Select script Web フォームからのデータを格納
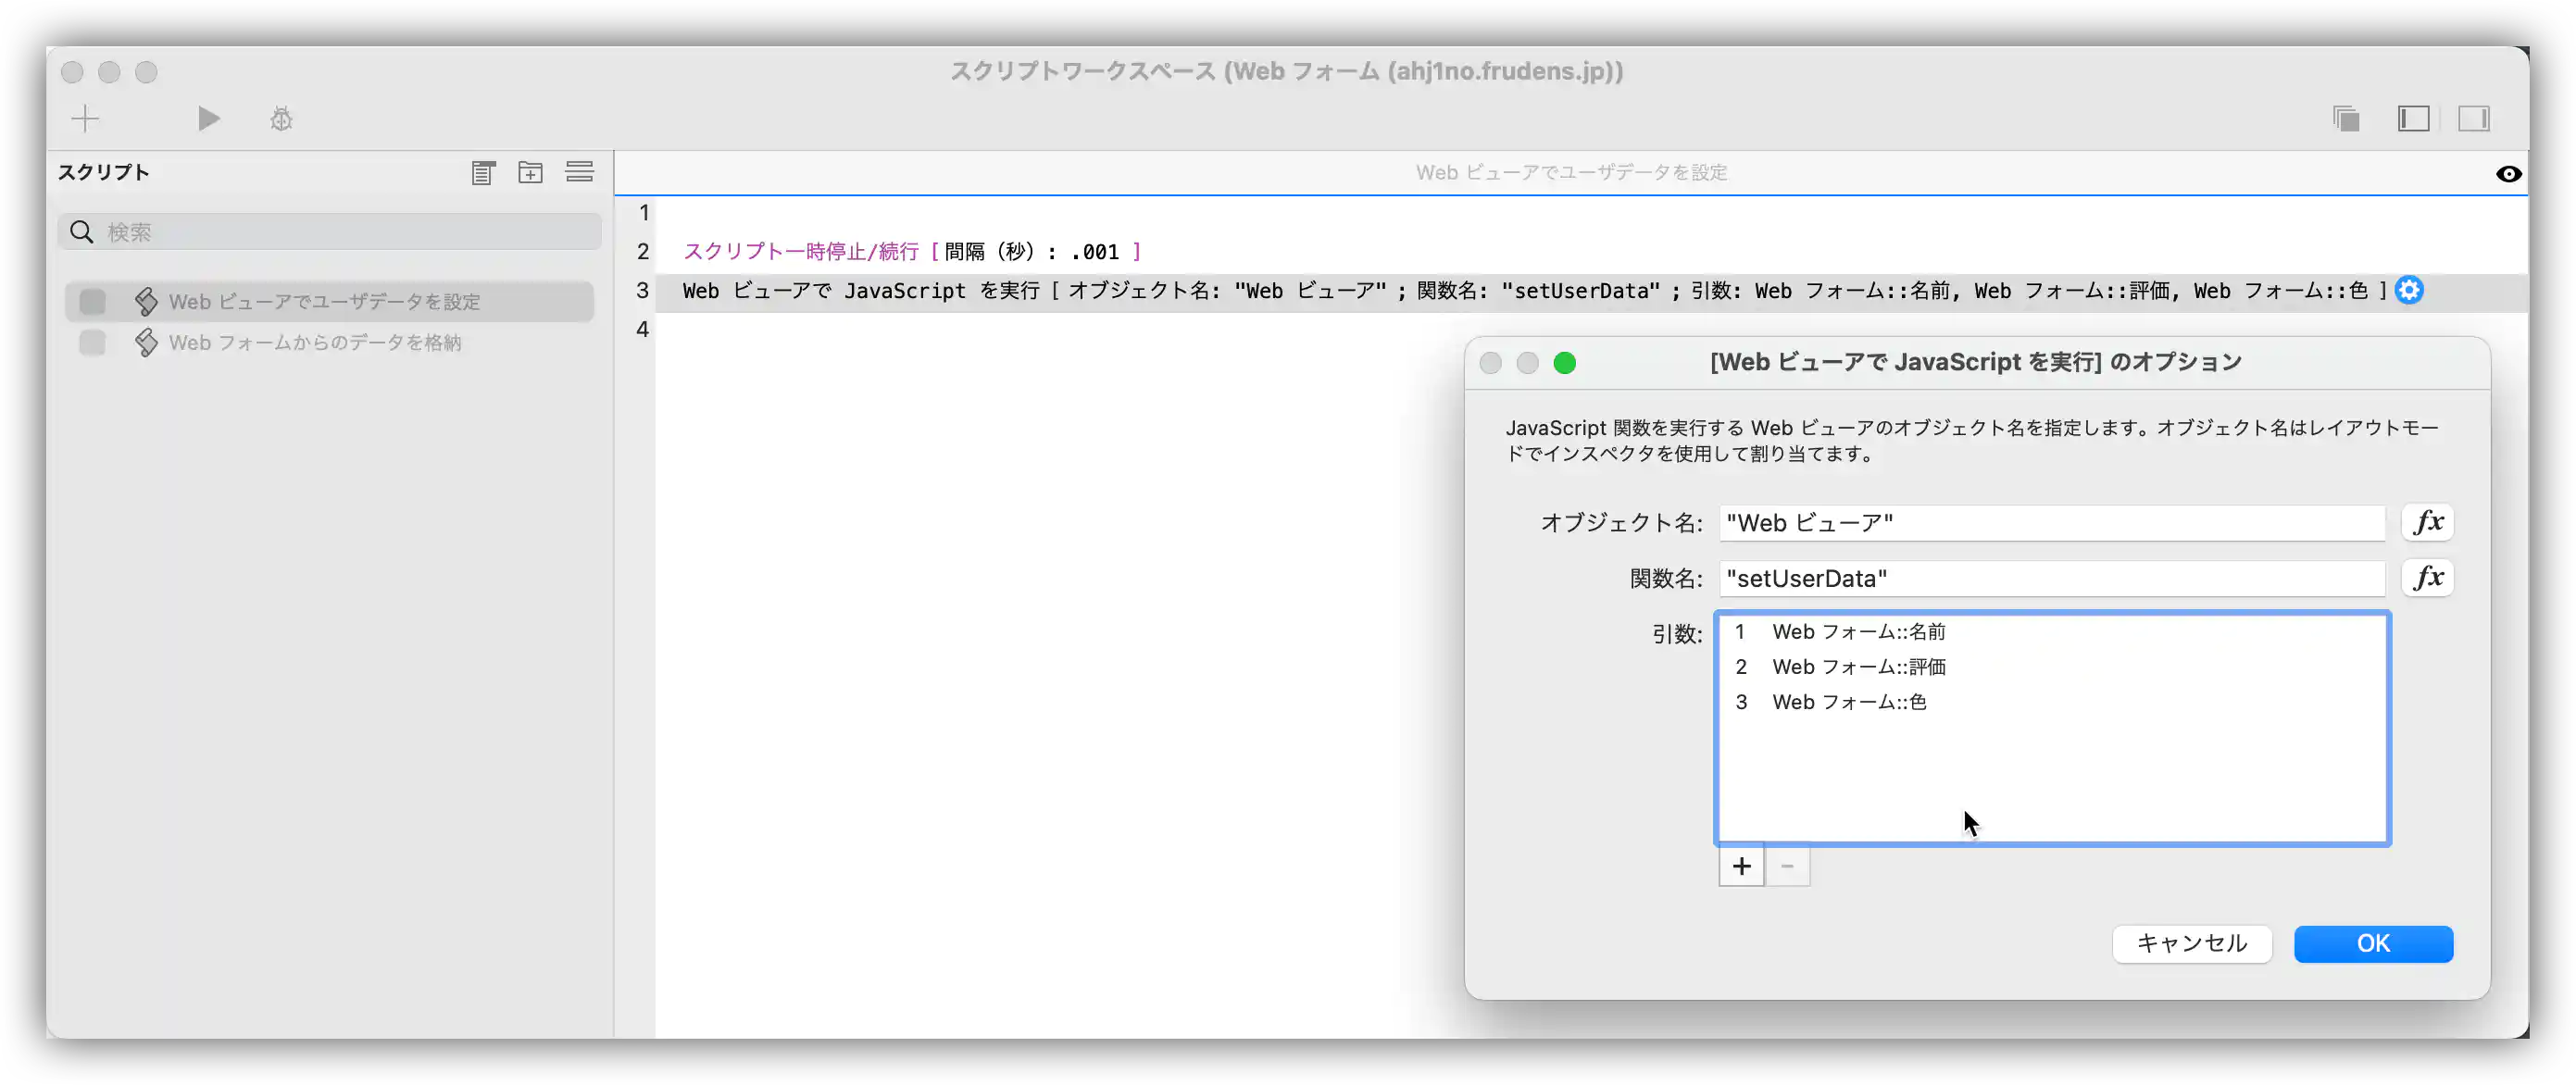 (x=314, y=342)
